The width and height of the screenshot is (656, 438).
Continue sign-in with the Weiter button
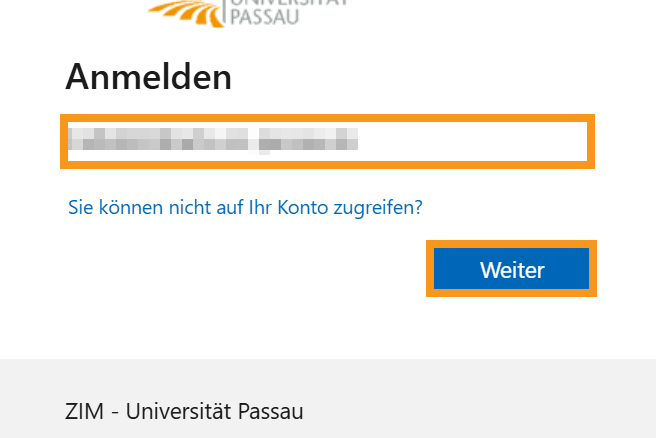tap(512, 269)
